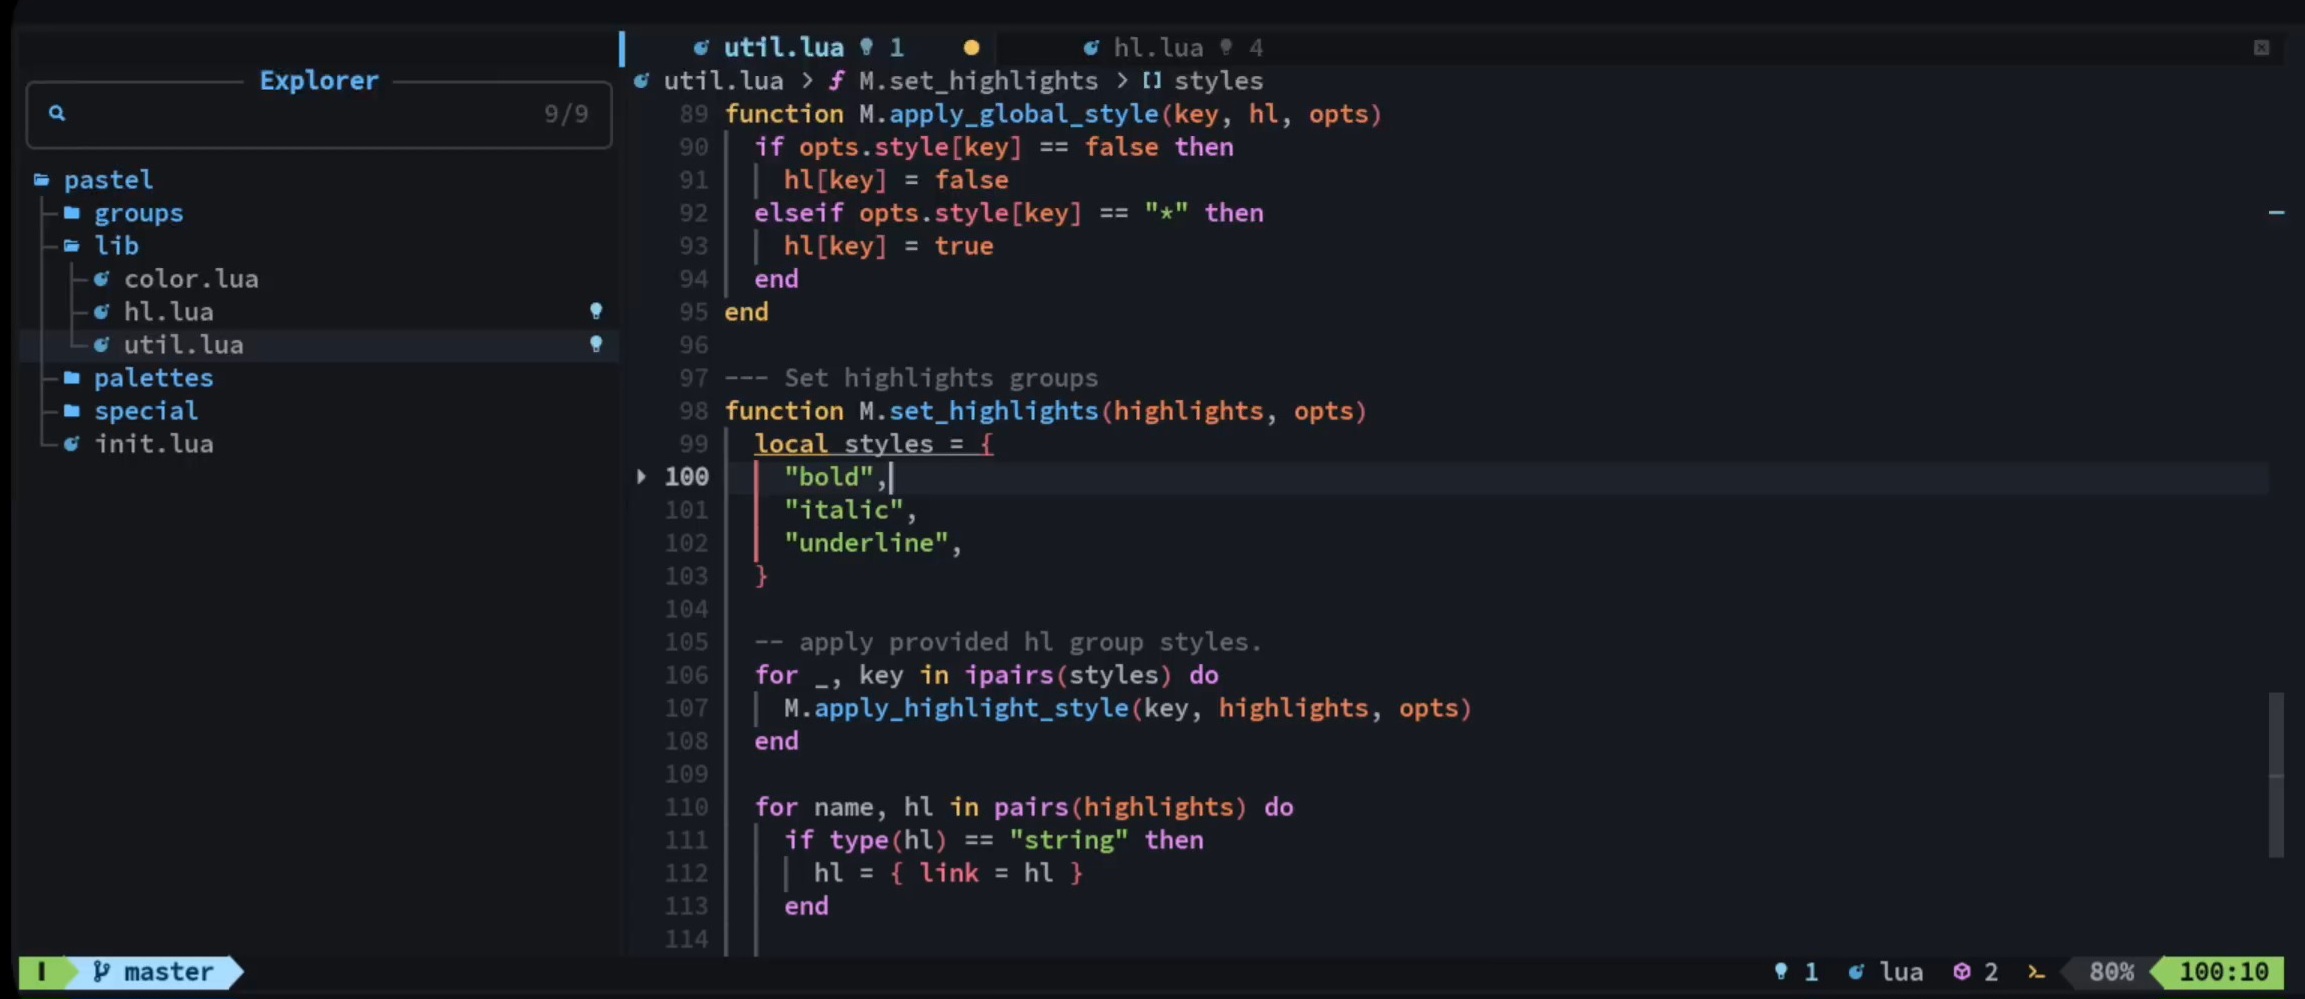2305x999 pixels.
Task: Click the function symbol icon in breadcrumb
Action: (x=836, y=81)
